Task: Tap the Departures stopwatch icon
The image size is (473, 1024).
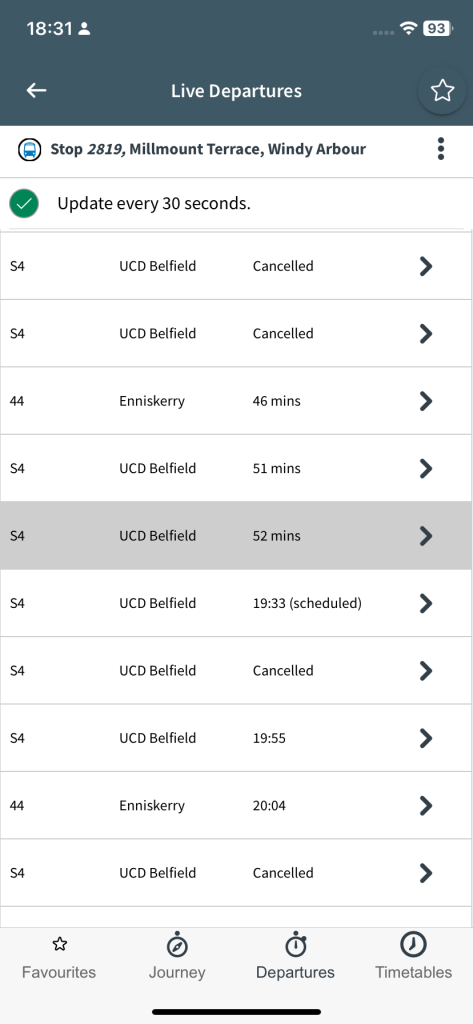Action: 295,944
